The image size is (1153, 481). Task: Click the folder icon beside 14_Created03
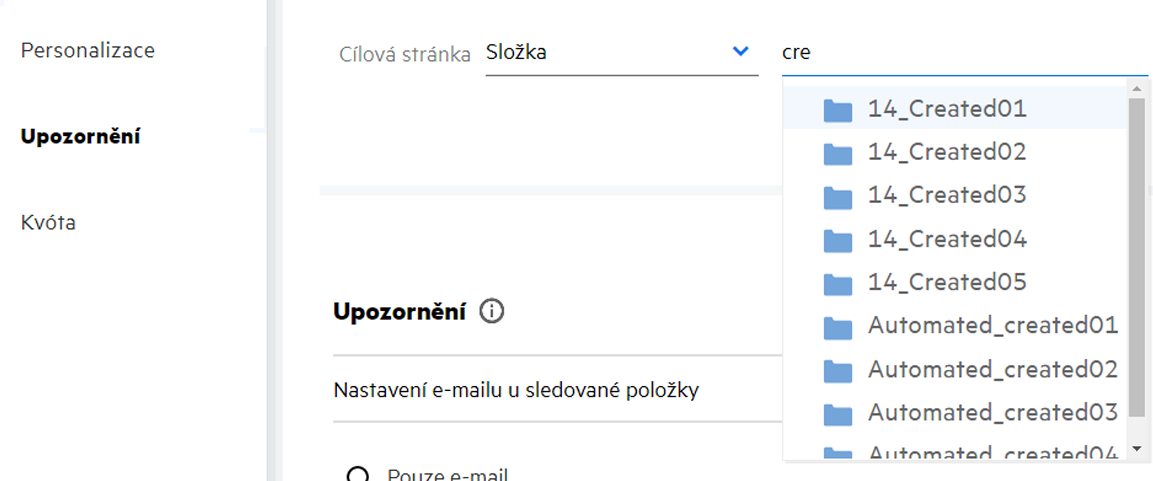(x=837, y=196)
